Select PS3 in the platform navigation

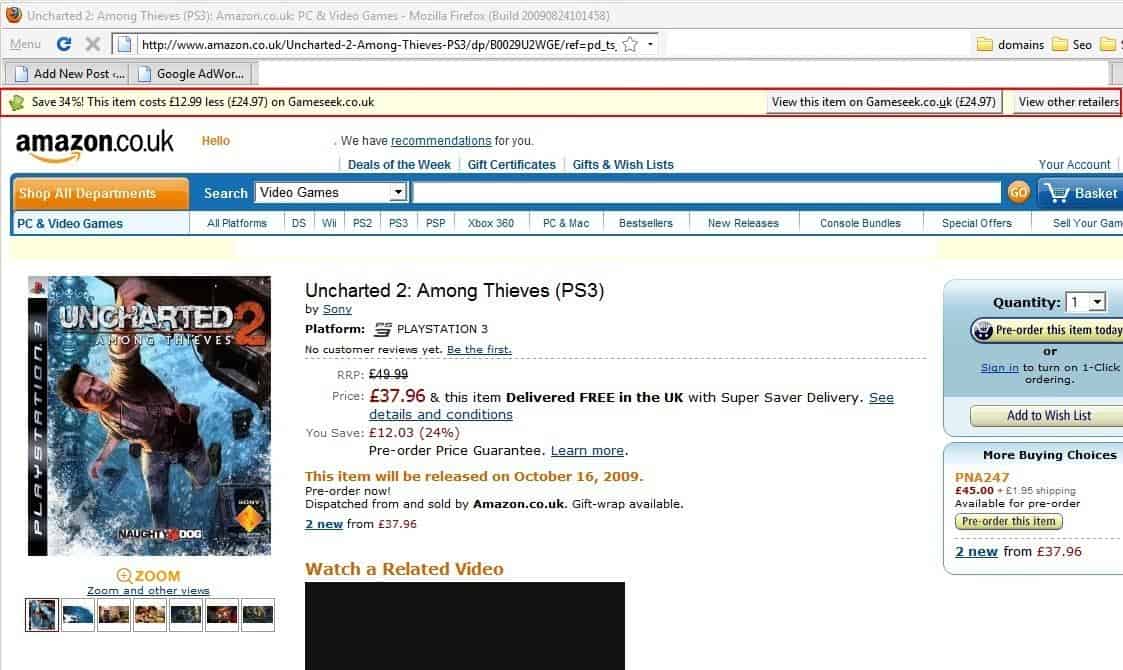[398, 223]
